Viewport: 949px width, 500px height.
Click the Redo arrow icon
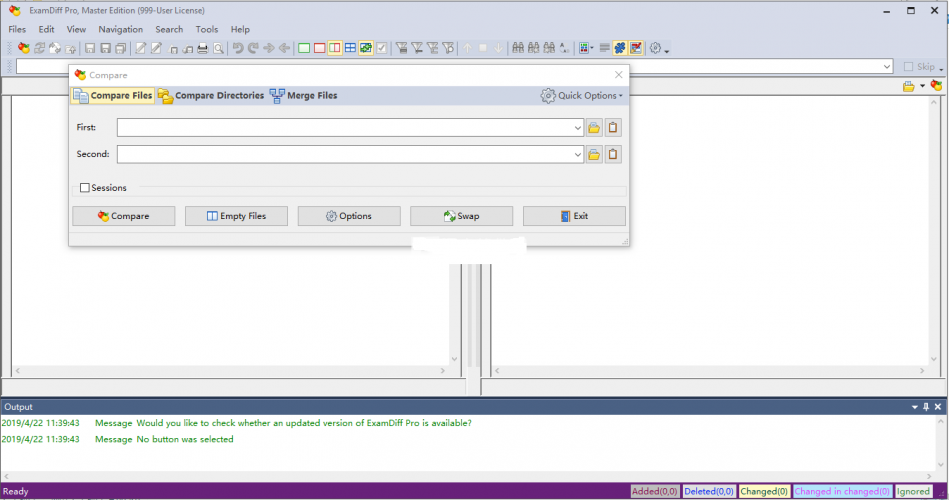253,48
